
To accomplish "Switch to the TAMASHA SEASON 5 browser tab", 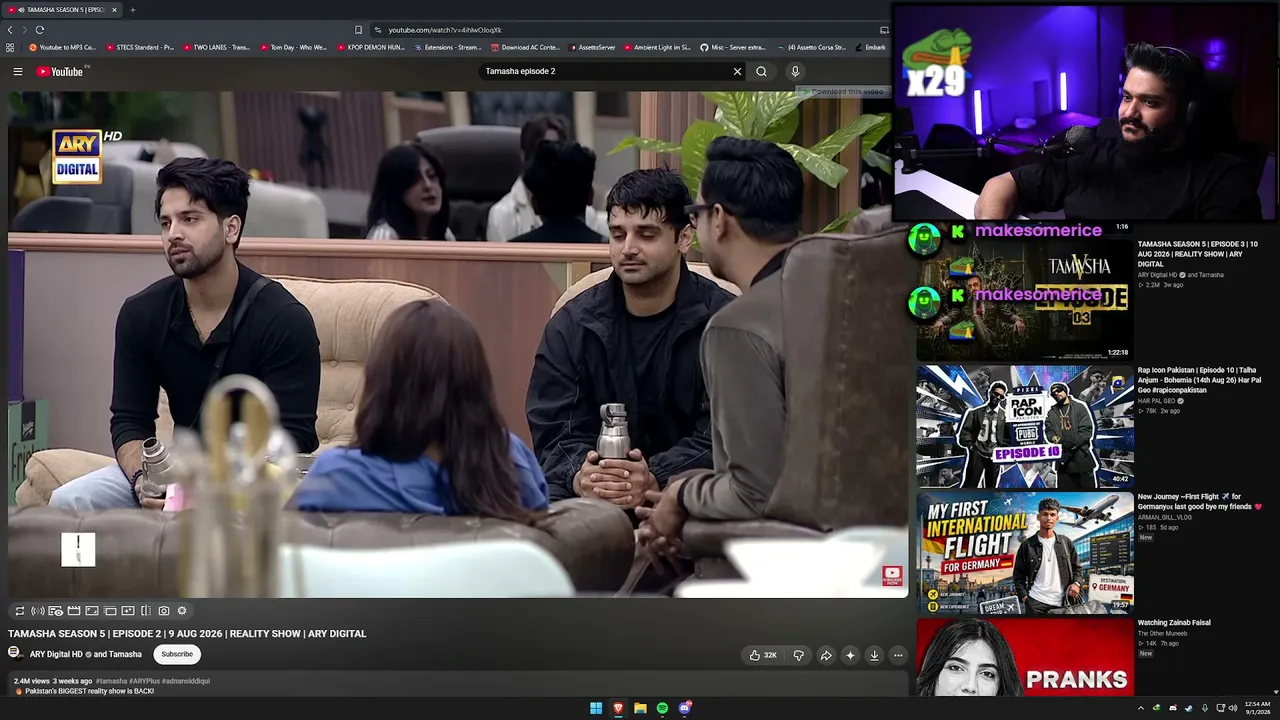I will pos(62,10).
